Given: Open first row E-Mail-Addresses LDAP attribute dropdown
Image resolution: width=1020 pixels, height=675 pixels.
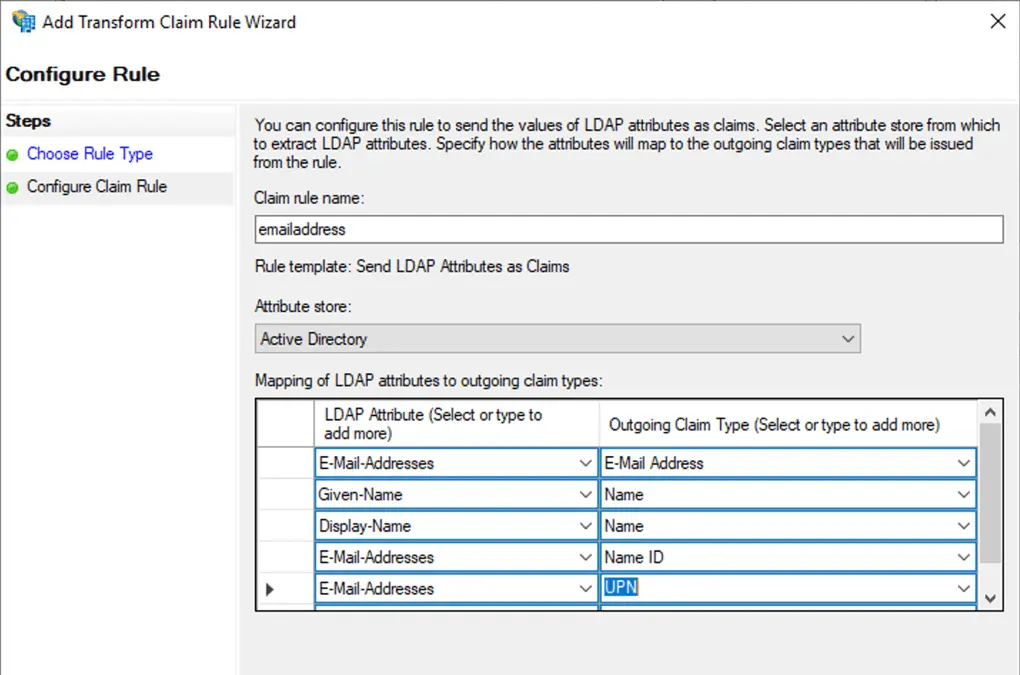Looking at the screenshot, I should click(x=586, y=463).
